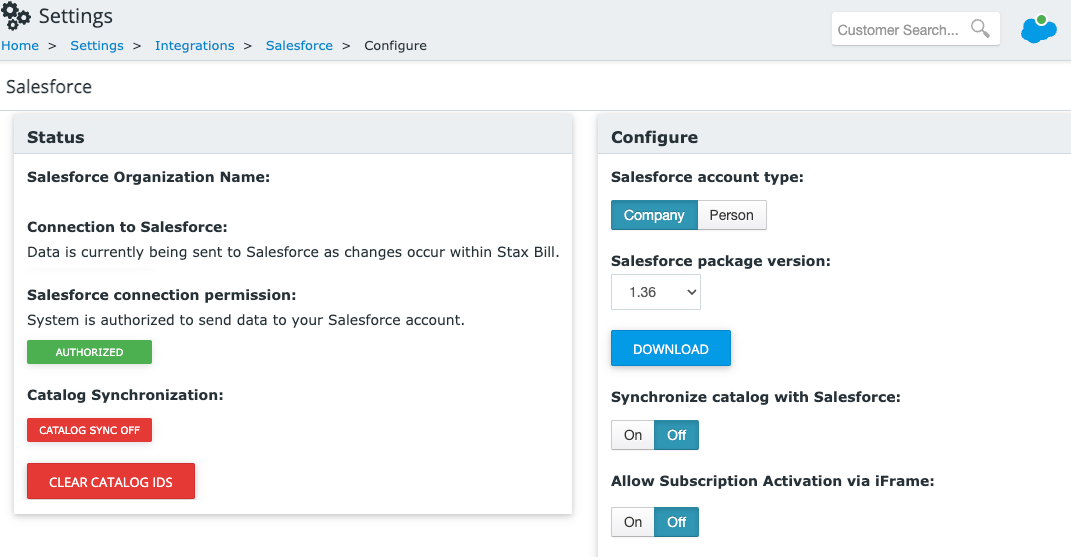The width and height of the screenshot is (1071, 557).
Task: Focus the Customer Search input field
Action: coord(898,29)
